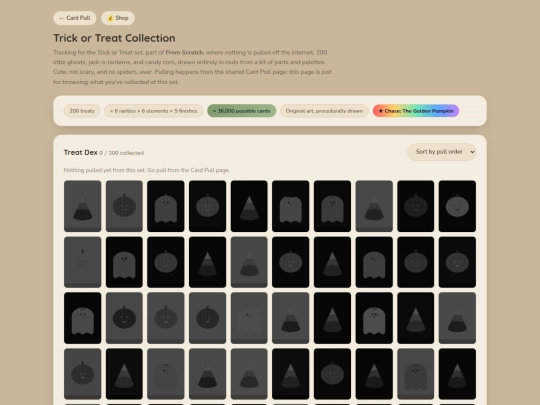Select fourth-row first card, grey pumpkin
The image size is (540, 405).
(83, 374)
